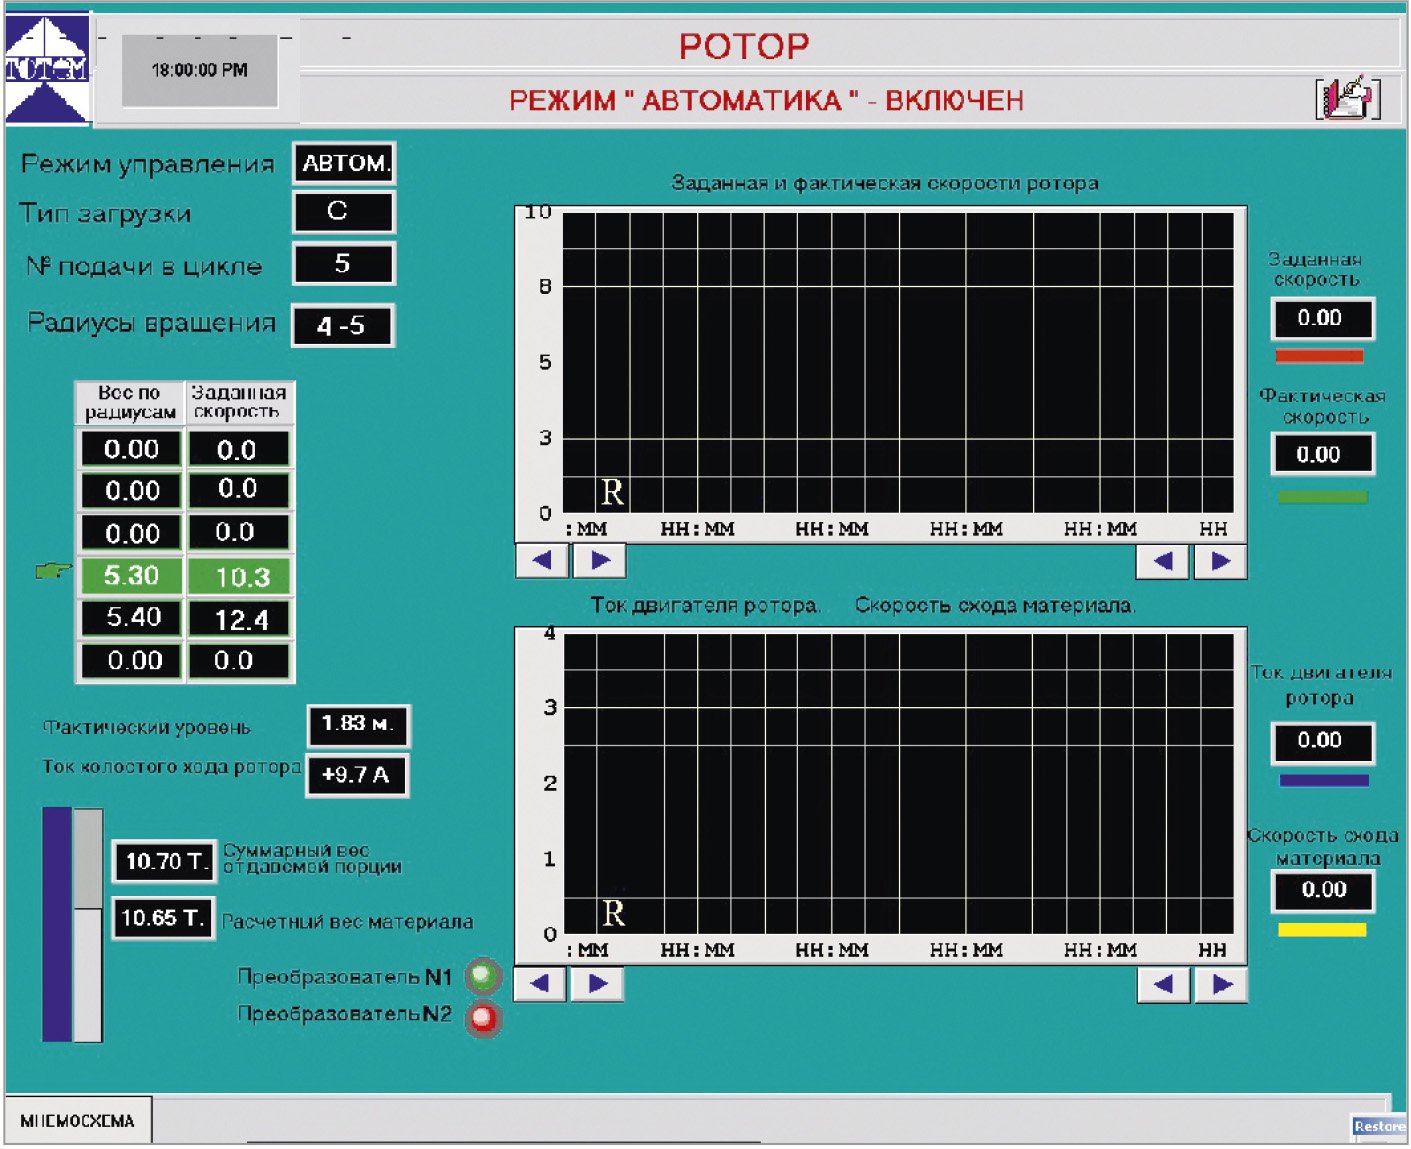Image resolution: width=1411 pixels, height=1149 pixels.
Task: Click the red set speed color swatch
Action: coord(1319,355)
